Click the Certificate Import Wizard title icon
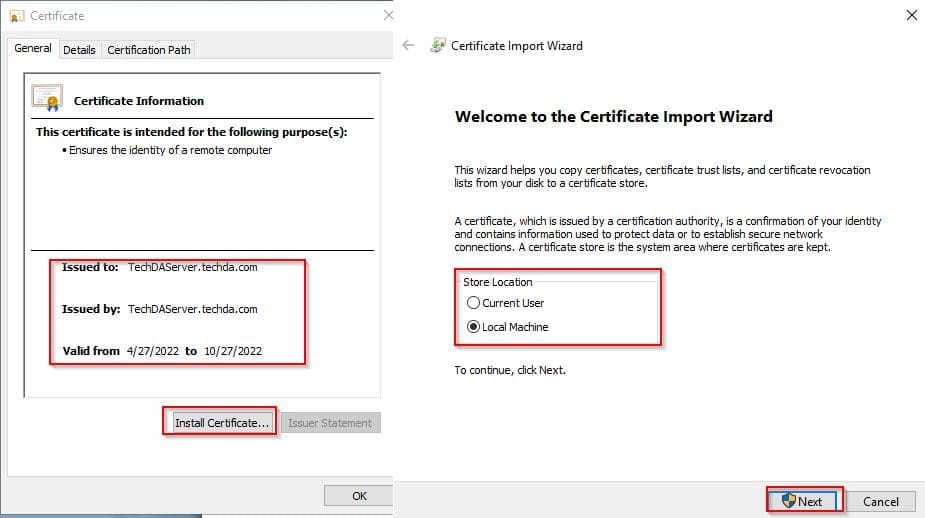The width and height of the screenshot is (925, 518). pos(438,45)
